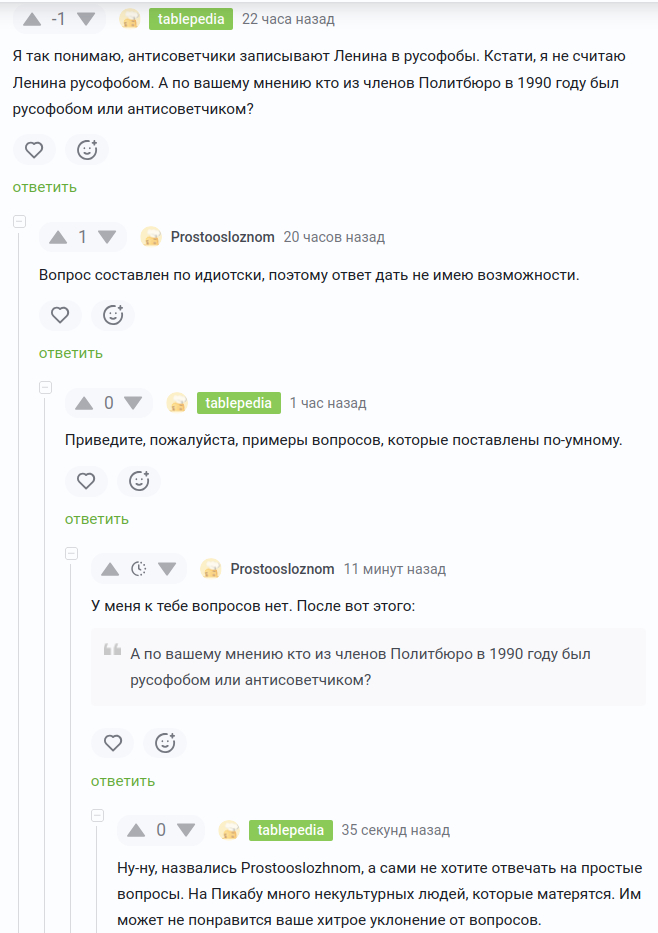Open Prostoosloznom's profile via his username
Screen dimensions: 658x933
click(221, 237)
